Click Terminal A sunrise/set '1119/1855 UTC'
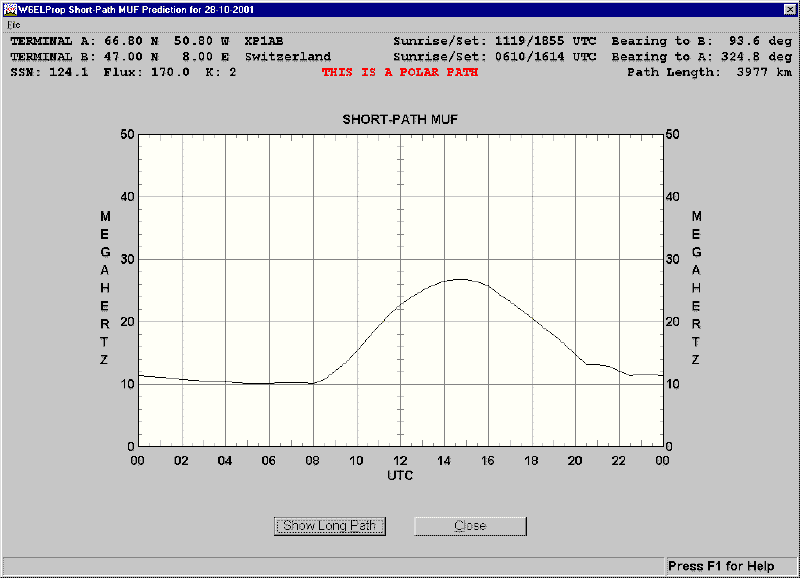The width and height of the screenshot is (800, 578). [545, 41]
